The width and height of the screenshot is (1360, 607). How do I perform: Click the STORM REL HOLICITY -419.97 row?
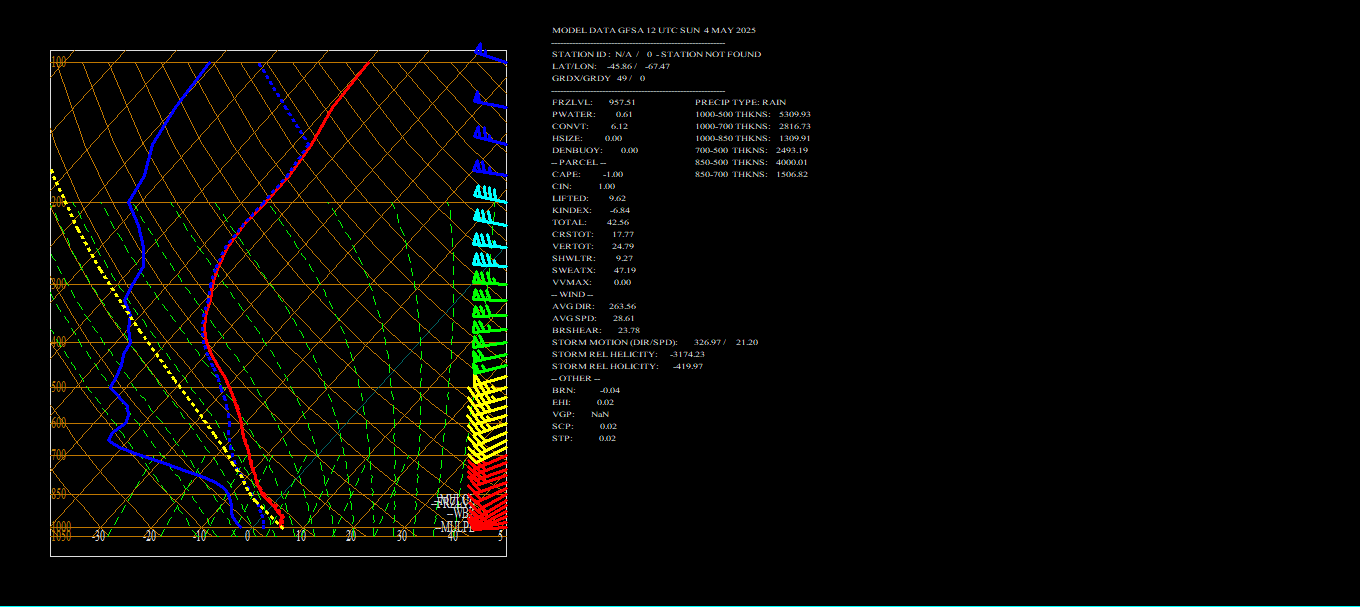coord(627,366)
